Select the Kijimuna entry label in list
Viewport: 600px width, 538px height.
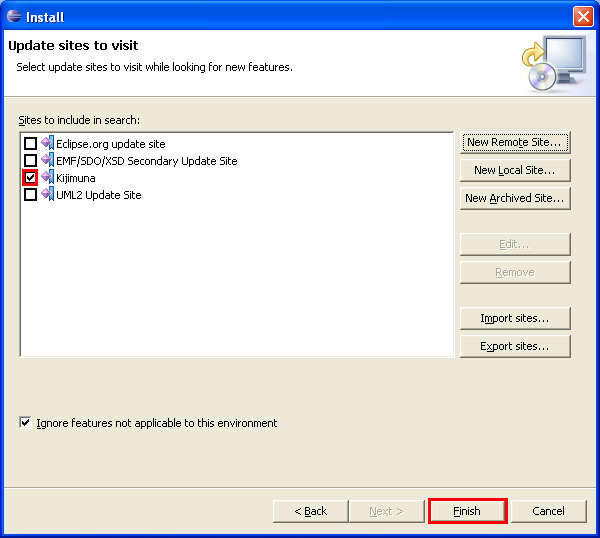pyautogui.click(x=76, y=178)
